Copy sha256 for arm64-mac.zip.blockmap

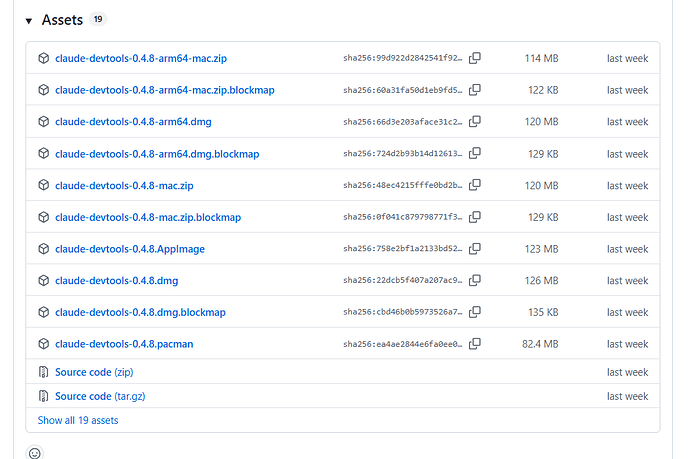coord(475,90)
